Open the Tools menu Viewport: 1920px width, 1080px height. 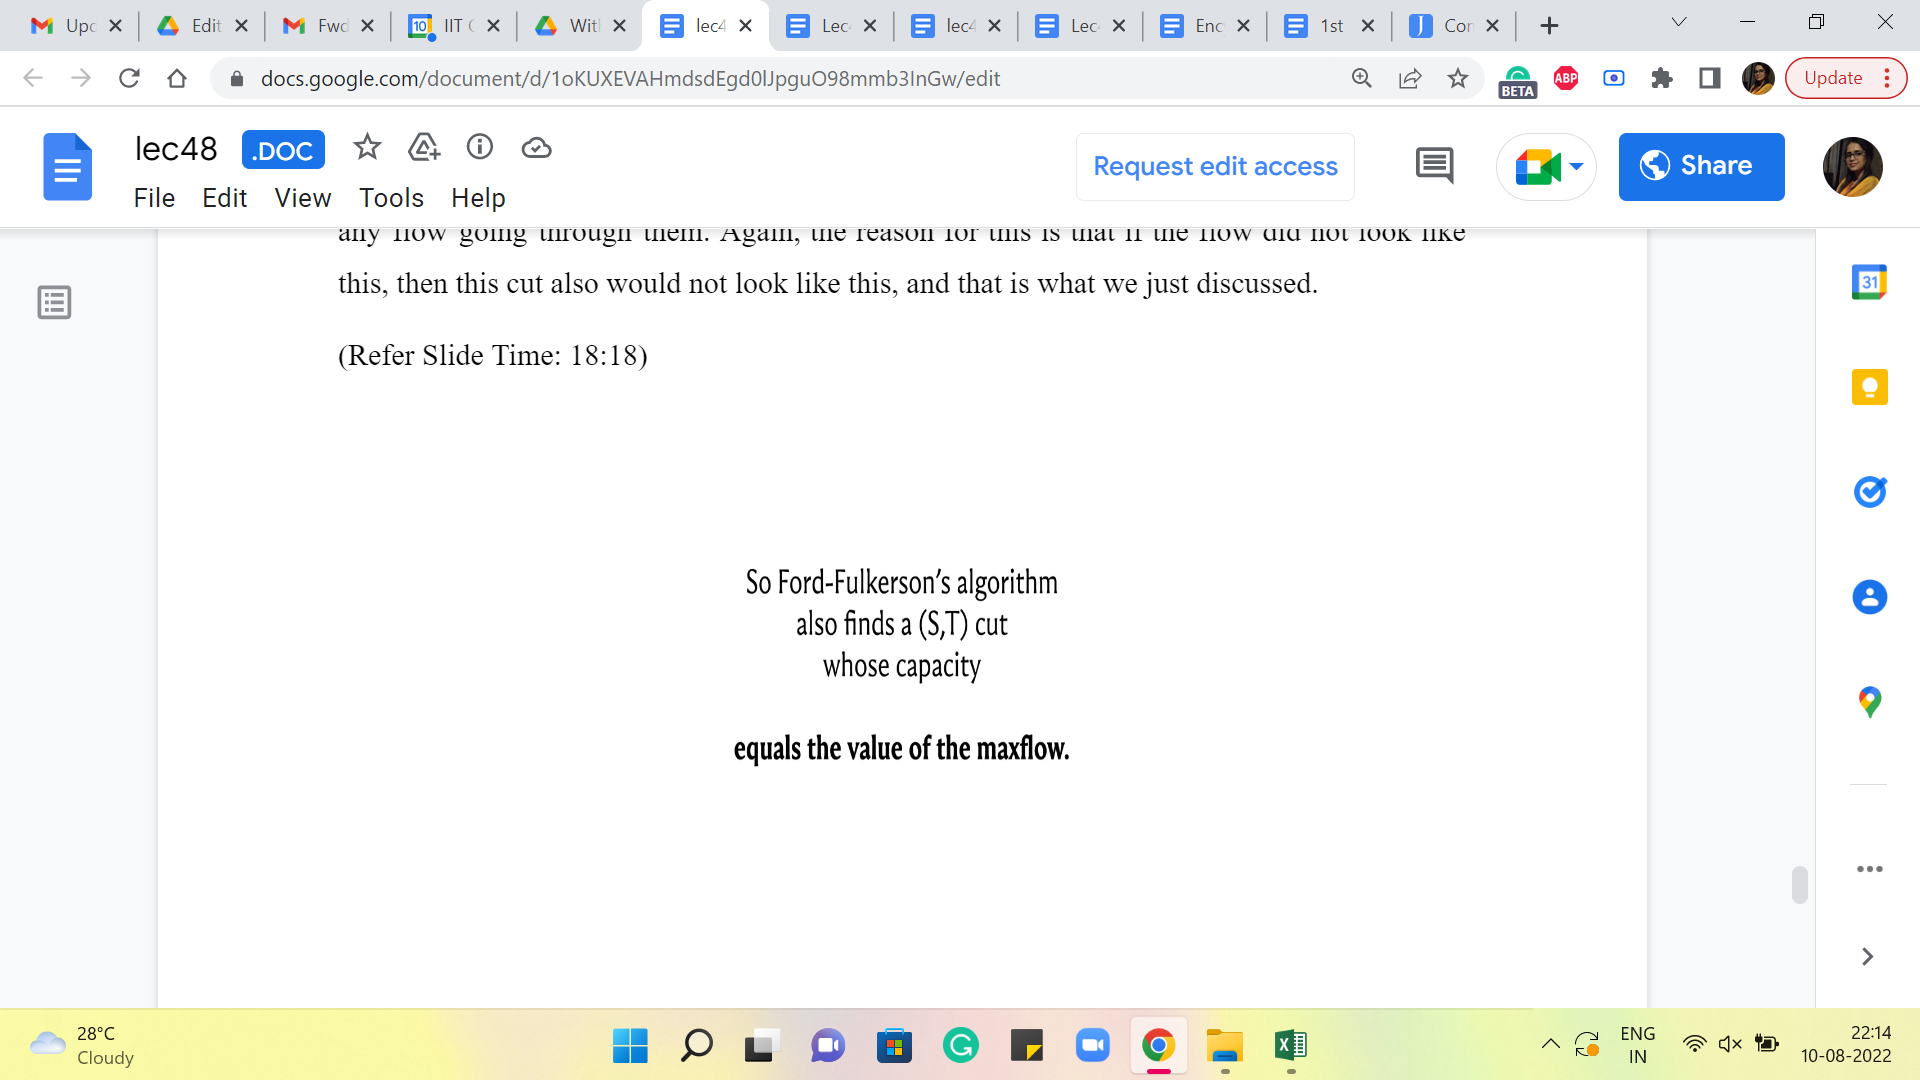point(391,198)
